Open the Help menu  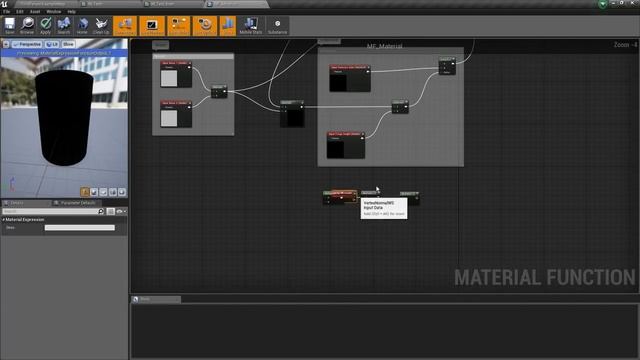point(71,11)
